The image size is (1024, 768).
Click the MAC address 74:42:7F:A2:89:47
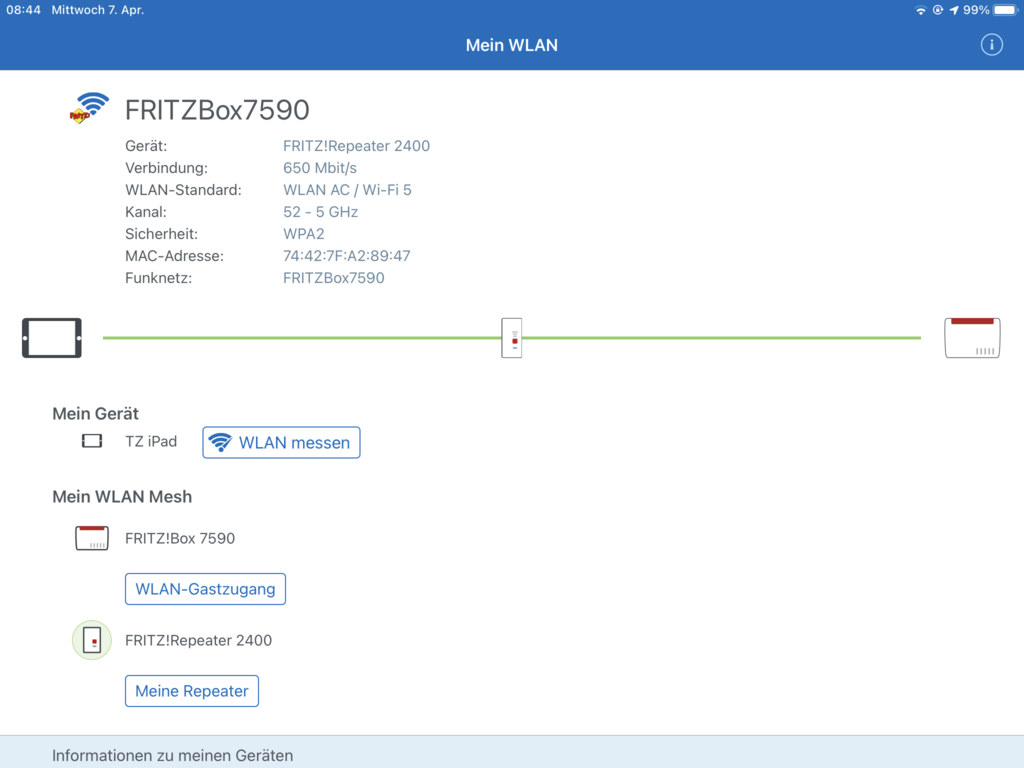[x=347, y=256]
